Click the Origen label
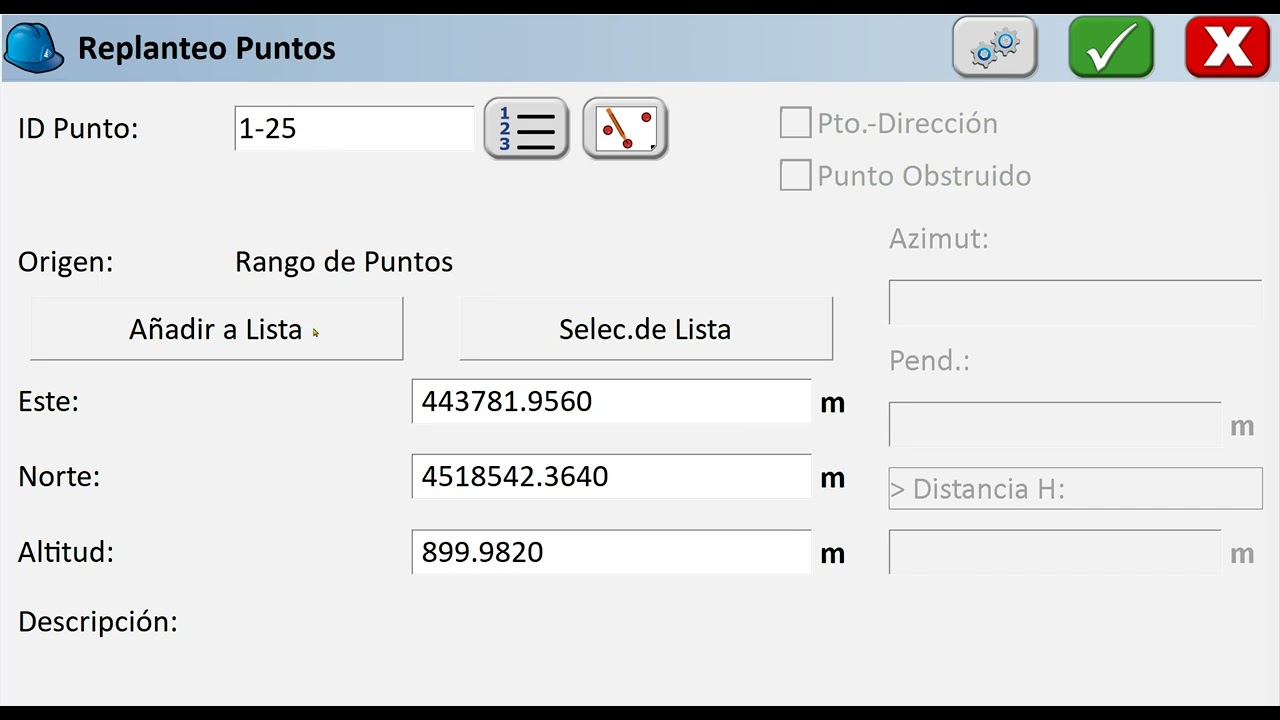1280x720 pixels. (66, 263)
